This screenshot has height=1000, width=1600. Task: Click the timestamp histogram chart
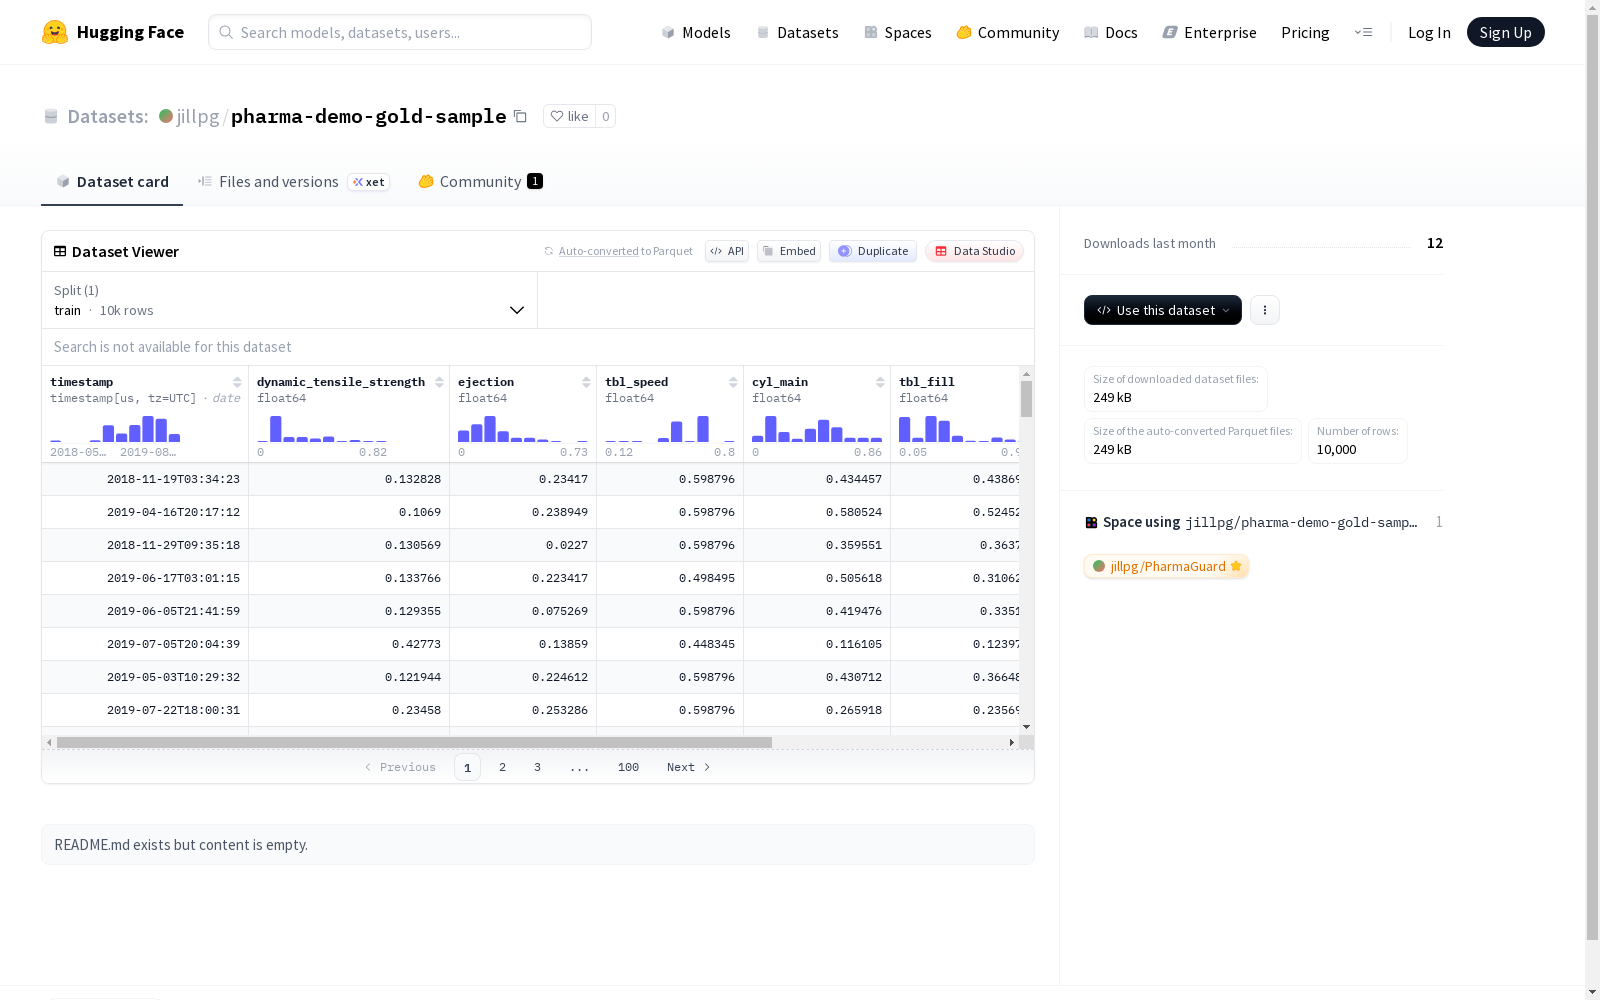coord(115,428)
